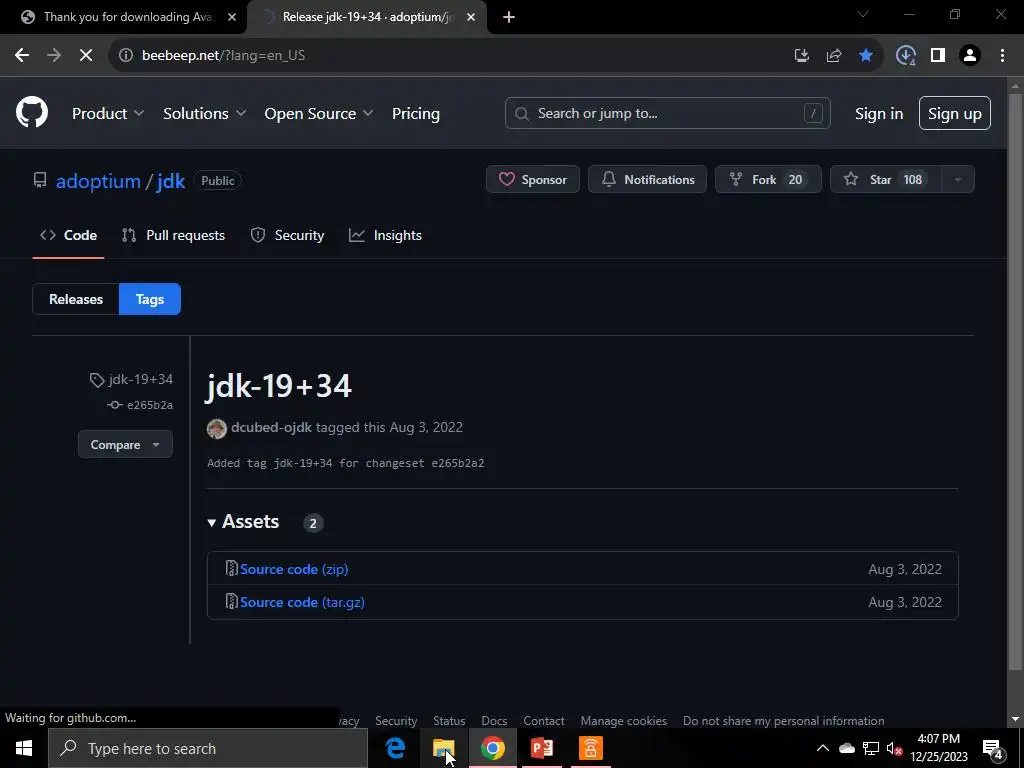Close the Release jdk-19+34 tab

pyautogui.click(x=471, y=17)
